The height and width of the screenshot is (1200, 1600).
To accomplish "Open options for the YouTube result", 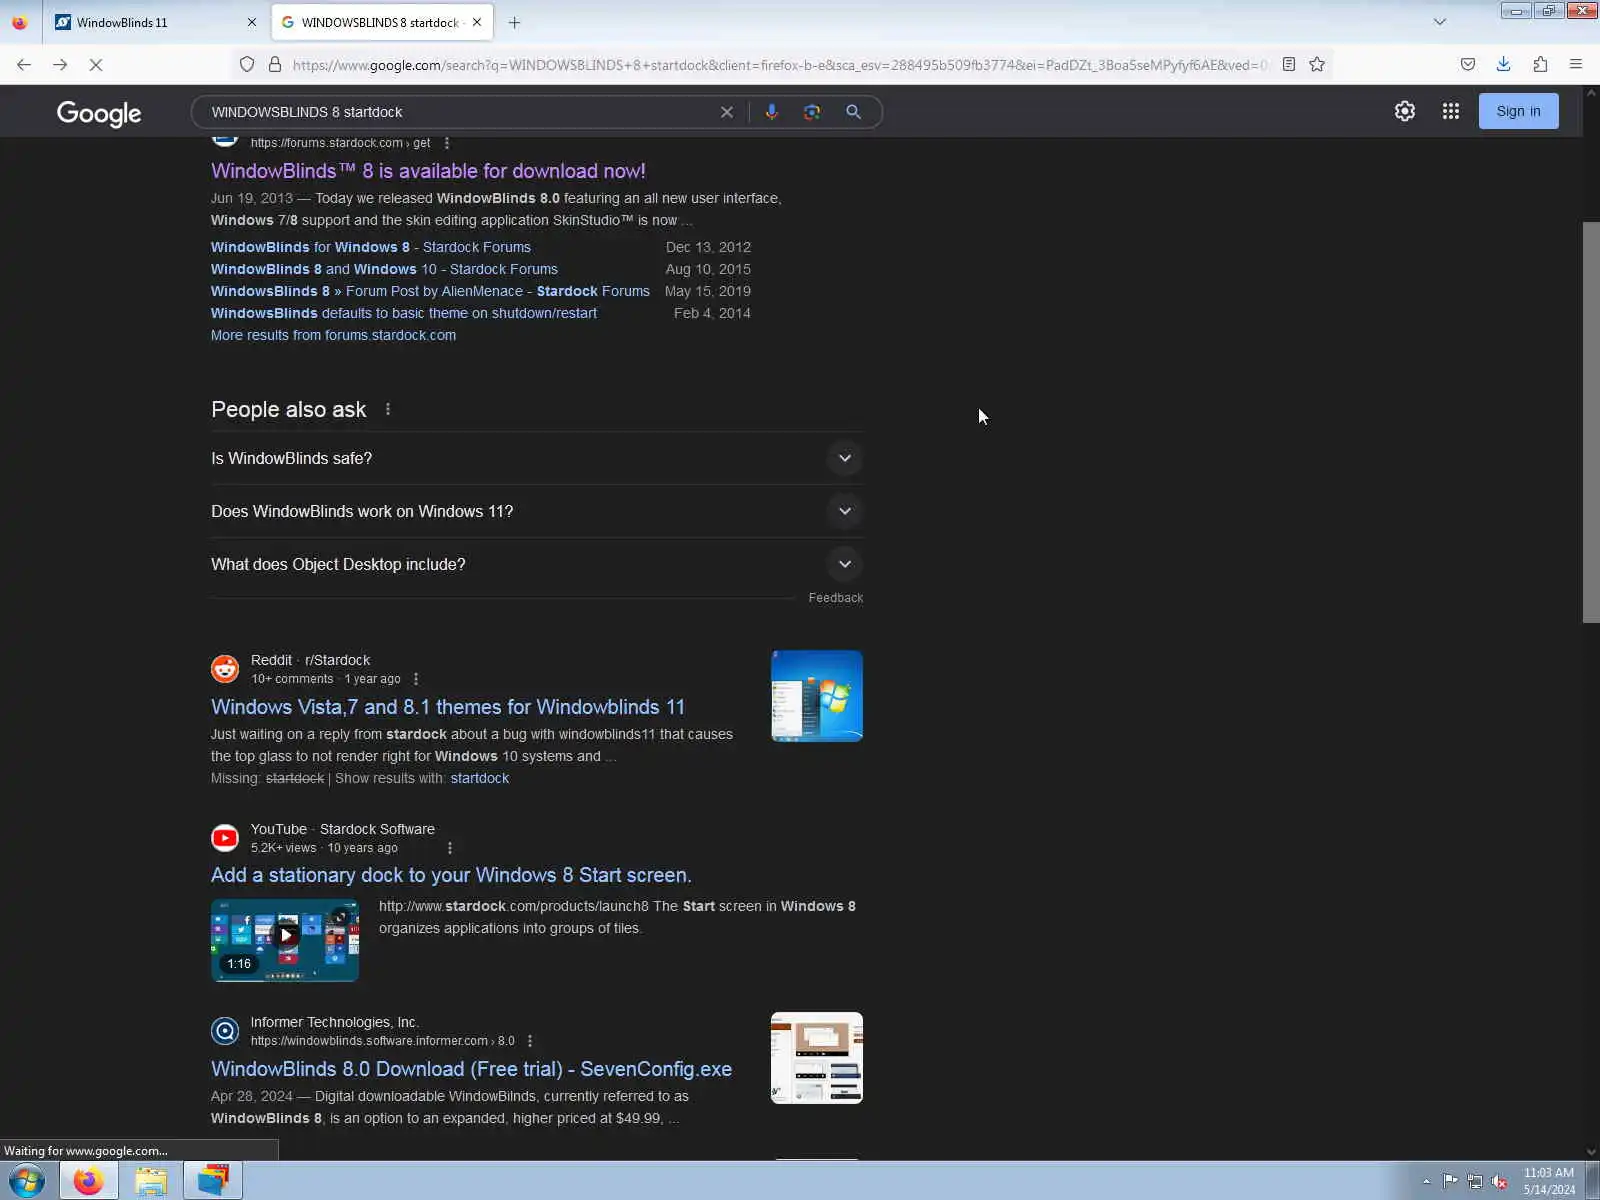I will pos(450,848).
